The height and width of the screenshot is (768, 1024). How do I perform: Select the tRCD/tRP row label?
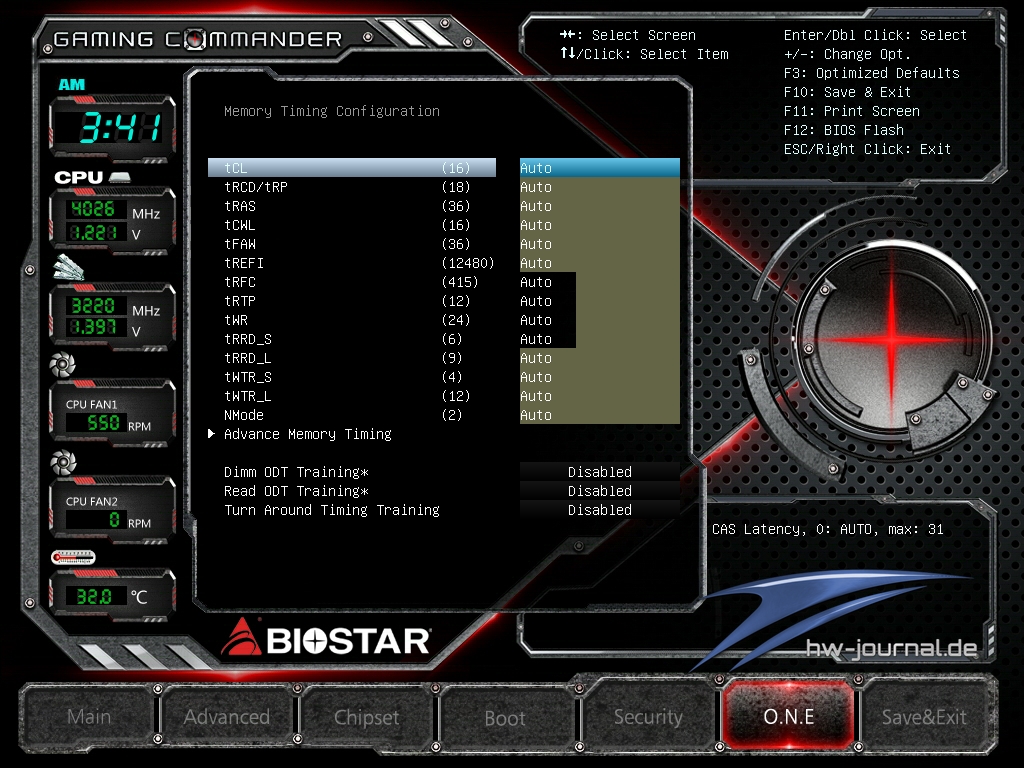(x=256, y=187)
